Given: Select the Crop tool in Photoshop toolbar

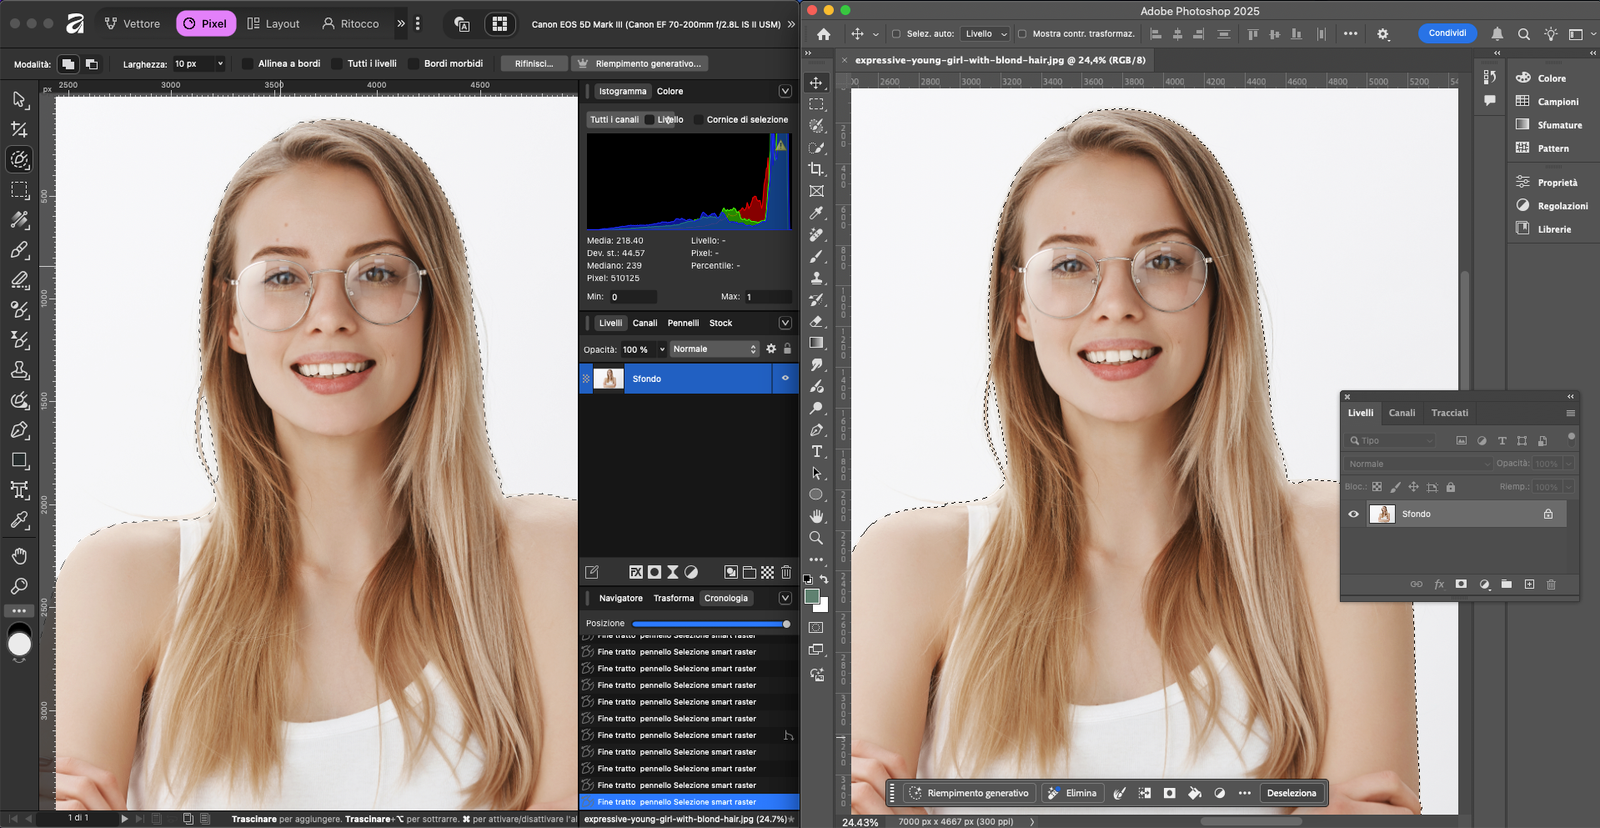Looking at the screenshot, I should pos(816,169).
